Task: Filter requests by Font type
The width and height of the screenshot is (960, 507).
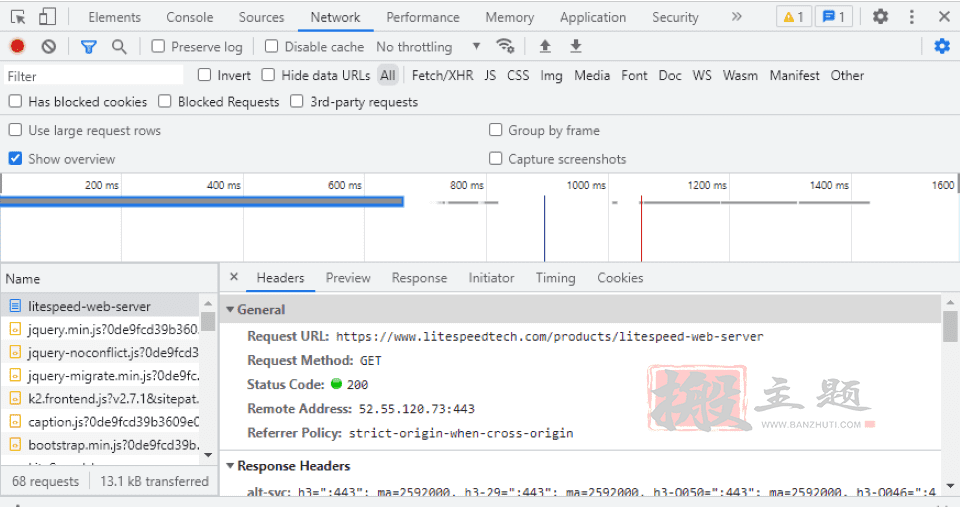Action: 634,75
